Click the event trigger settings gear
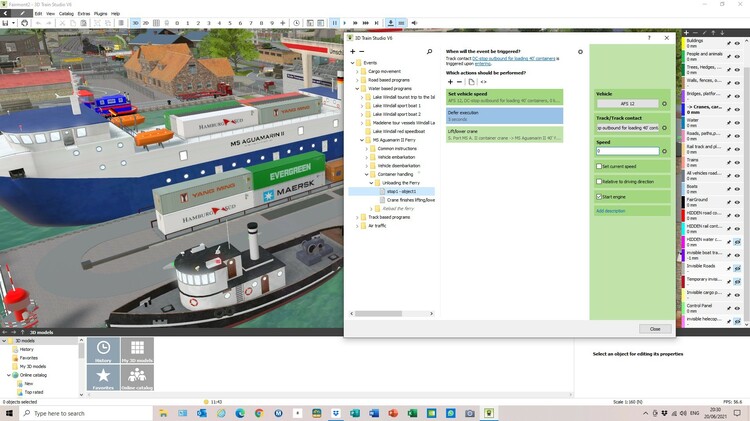The height and width of the screenshot is (421, 750). [x=580, y=51]
